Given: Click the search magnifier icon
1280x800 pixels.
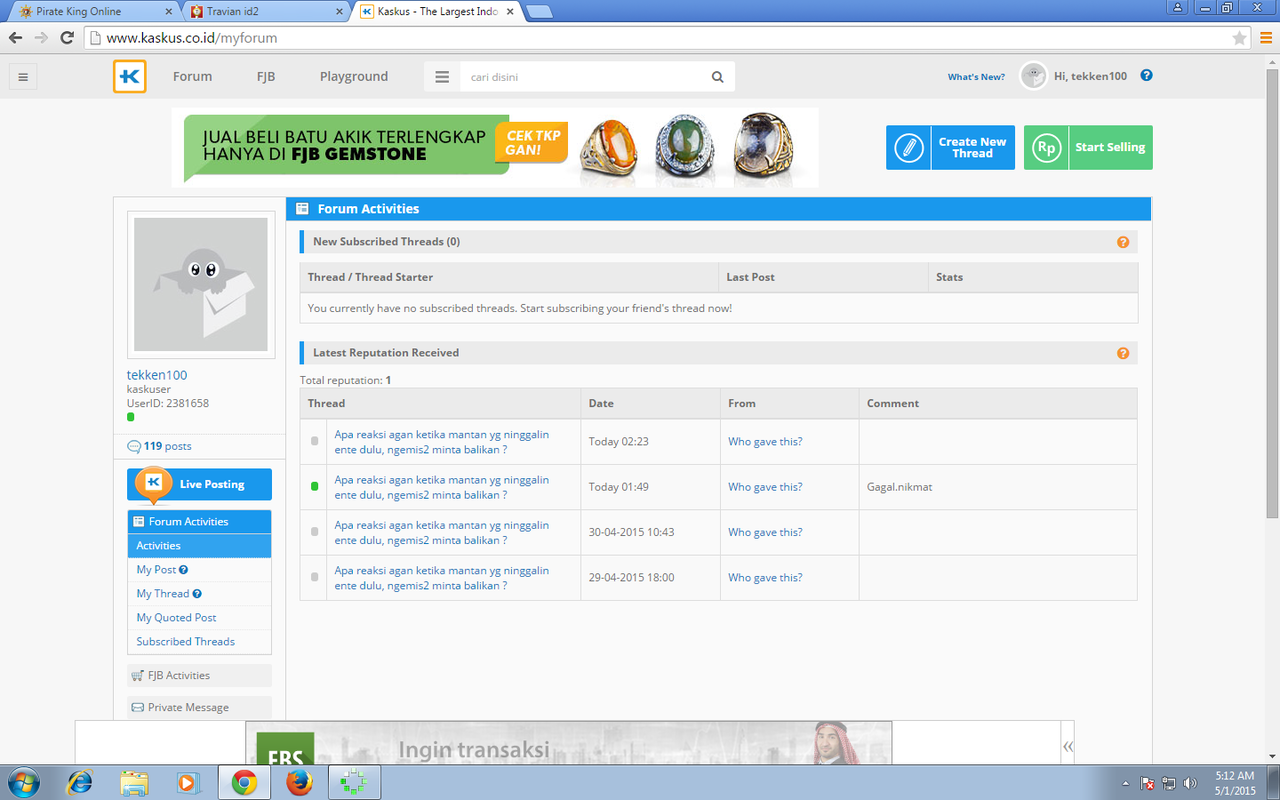Looking at the screenshot, I should 717,77.
